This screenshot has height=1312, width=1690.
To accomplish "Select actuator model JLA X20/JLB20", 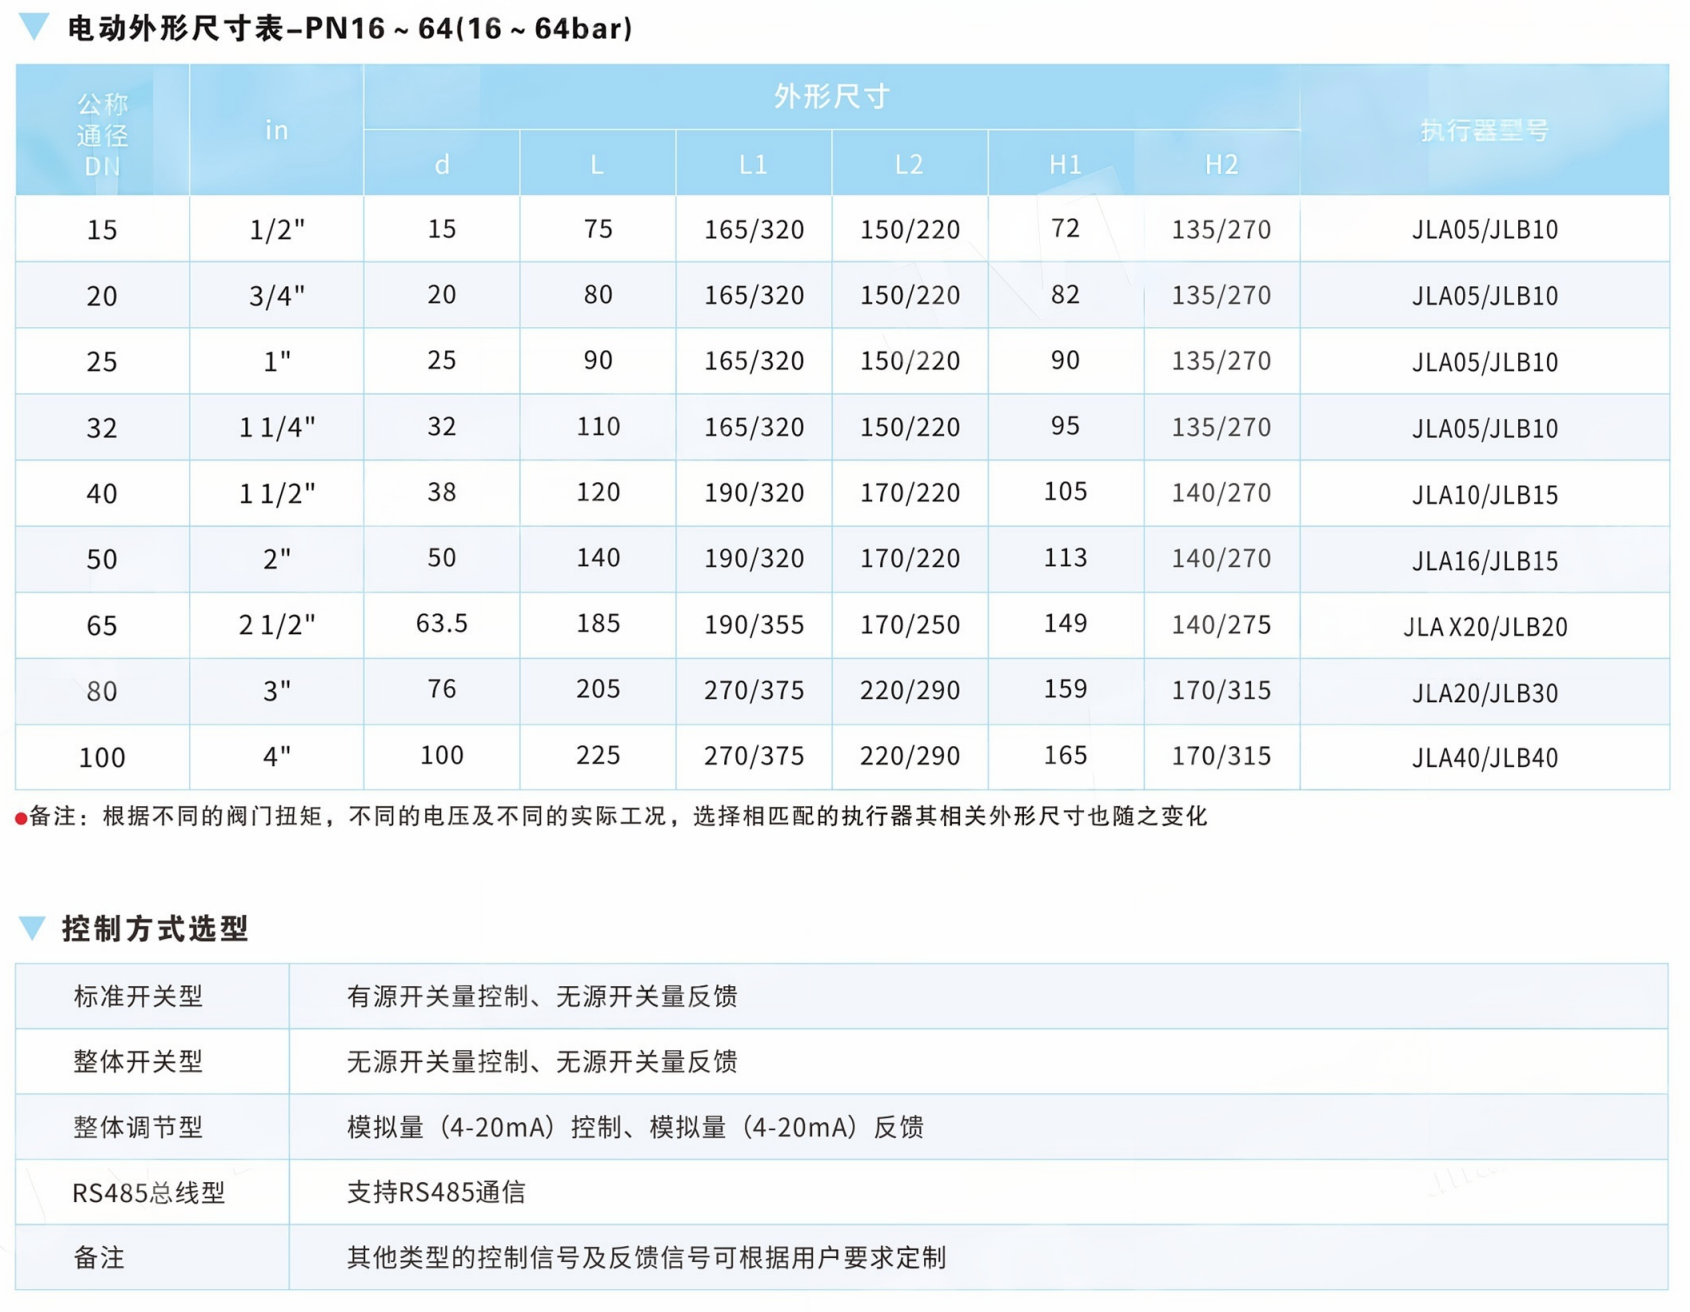I will (x=1485, y=625).
